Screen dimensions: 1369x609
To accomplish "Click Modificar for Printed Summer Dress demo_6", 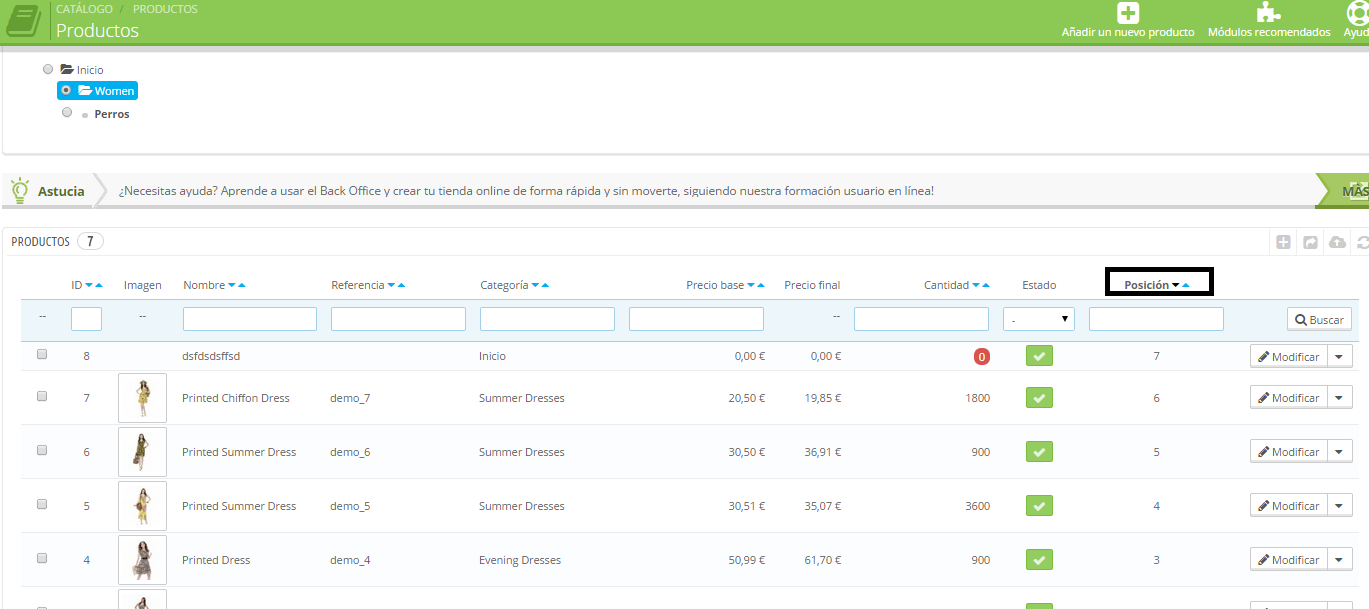I will click(x=1288, y=452).
